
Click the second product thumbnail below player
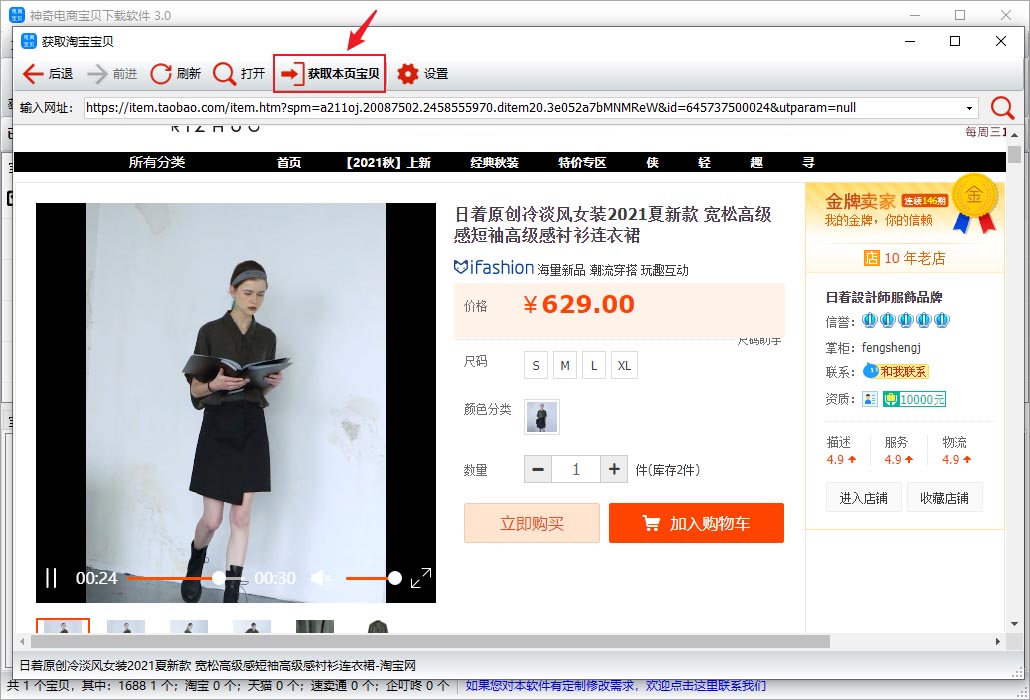(x=125, y=626)
